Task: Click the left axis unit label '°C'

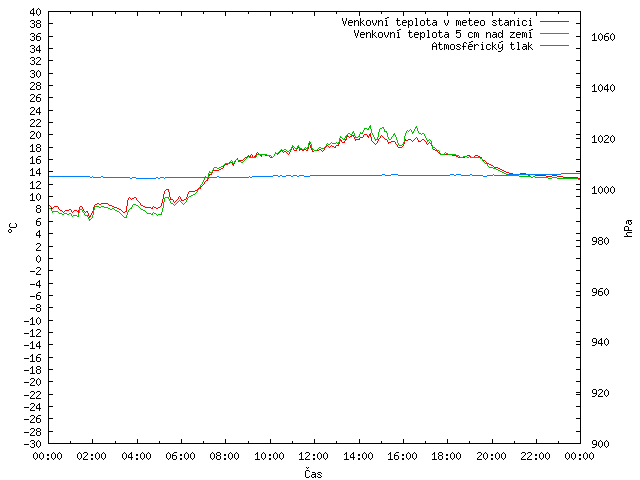Action: (x=13, y=228)
